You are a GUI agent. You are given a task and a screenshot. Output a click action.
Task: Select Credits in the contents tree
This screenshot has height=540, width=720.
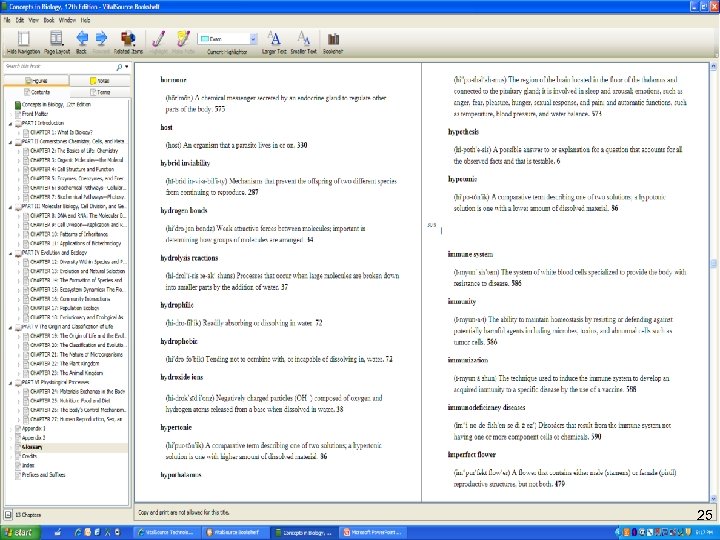[x=29, y=456]
